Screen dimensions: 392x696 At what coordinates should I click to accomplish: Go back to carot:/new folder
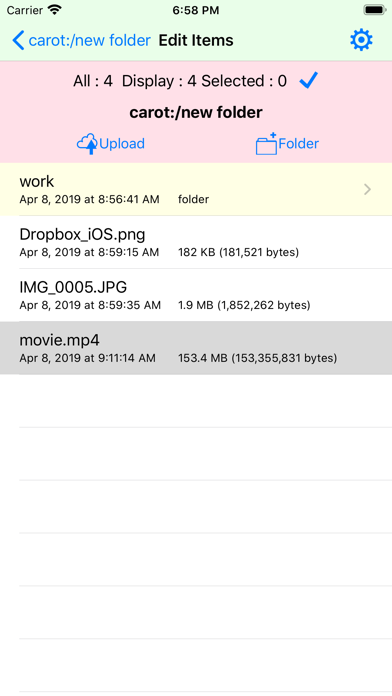(x=89, y=40)
